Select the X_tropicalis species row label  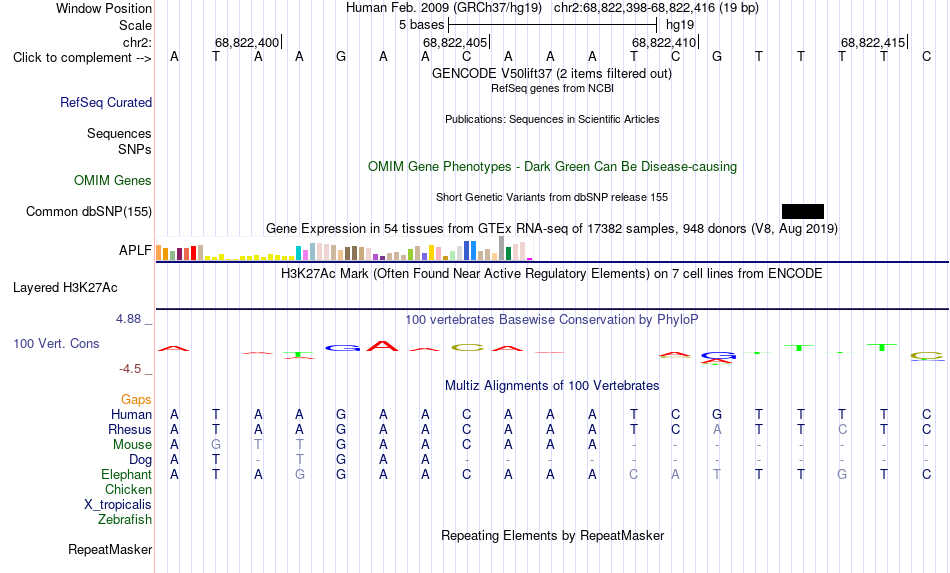pyautogui.click(x=118, y=505)
